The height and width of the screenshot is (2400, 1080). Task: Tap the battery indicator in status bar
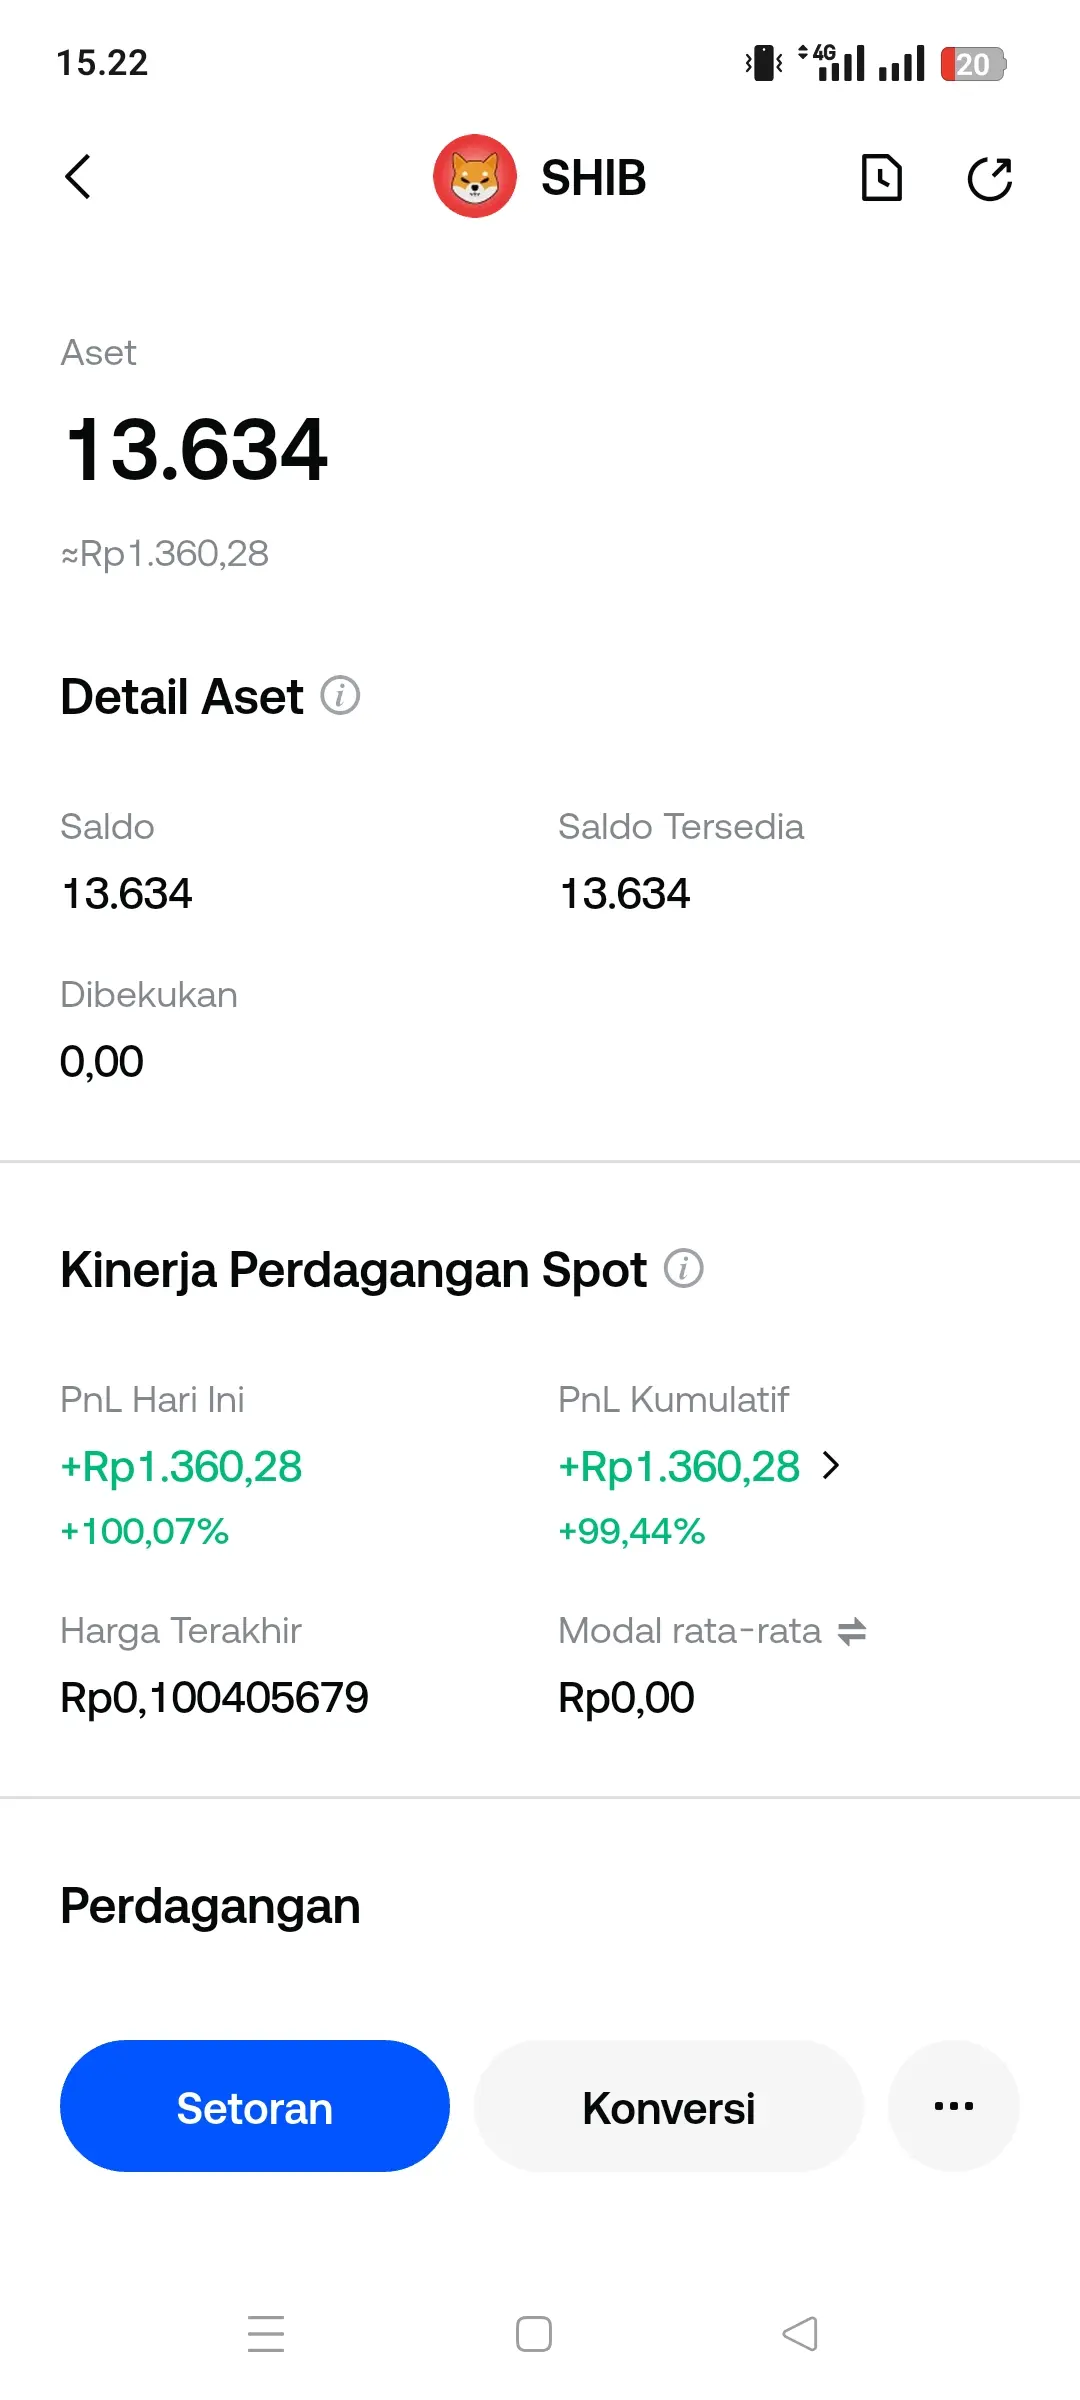[x=972, y=64]
